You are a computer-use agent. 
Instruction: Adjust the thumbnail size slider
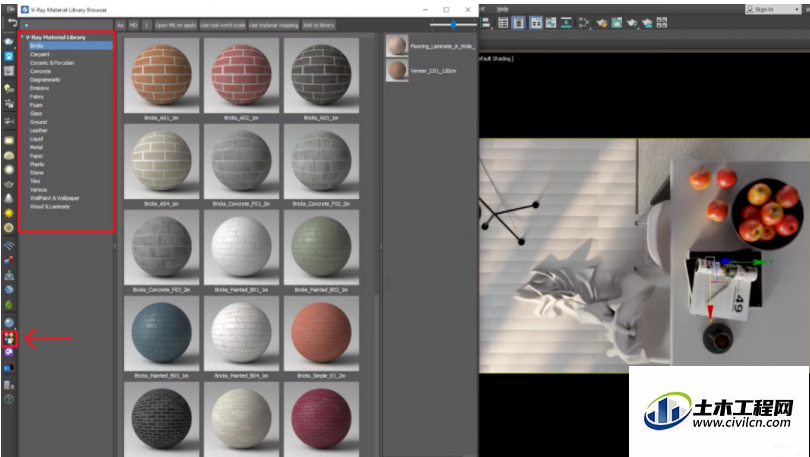(453, 24)
